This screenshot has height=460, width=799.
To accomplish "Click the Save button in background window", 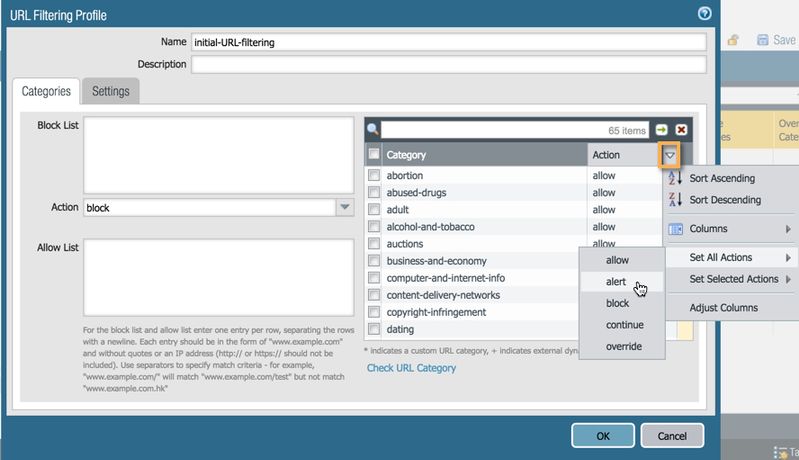I will click(x=777, y=40).
